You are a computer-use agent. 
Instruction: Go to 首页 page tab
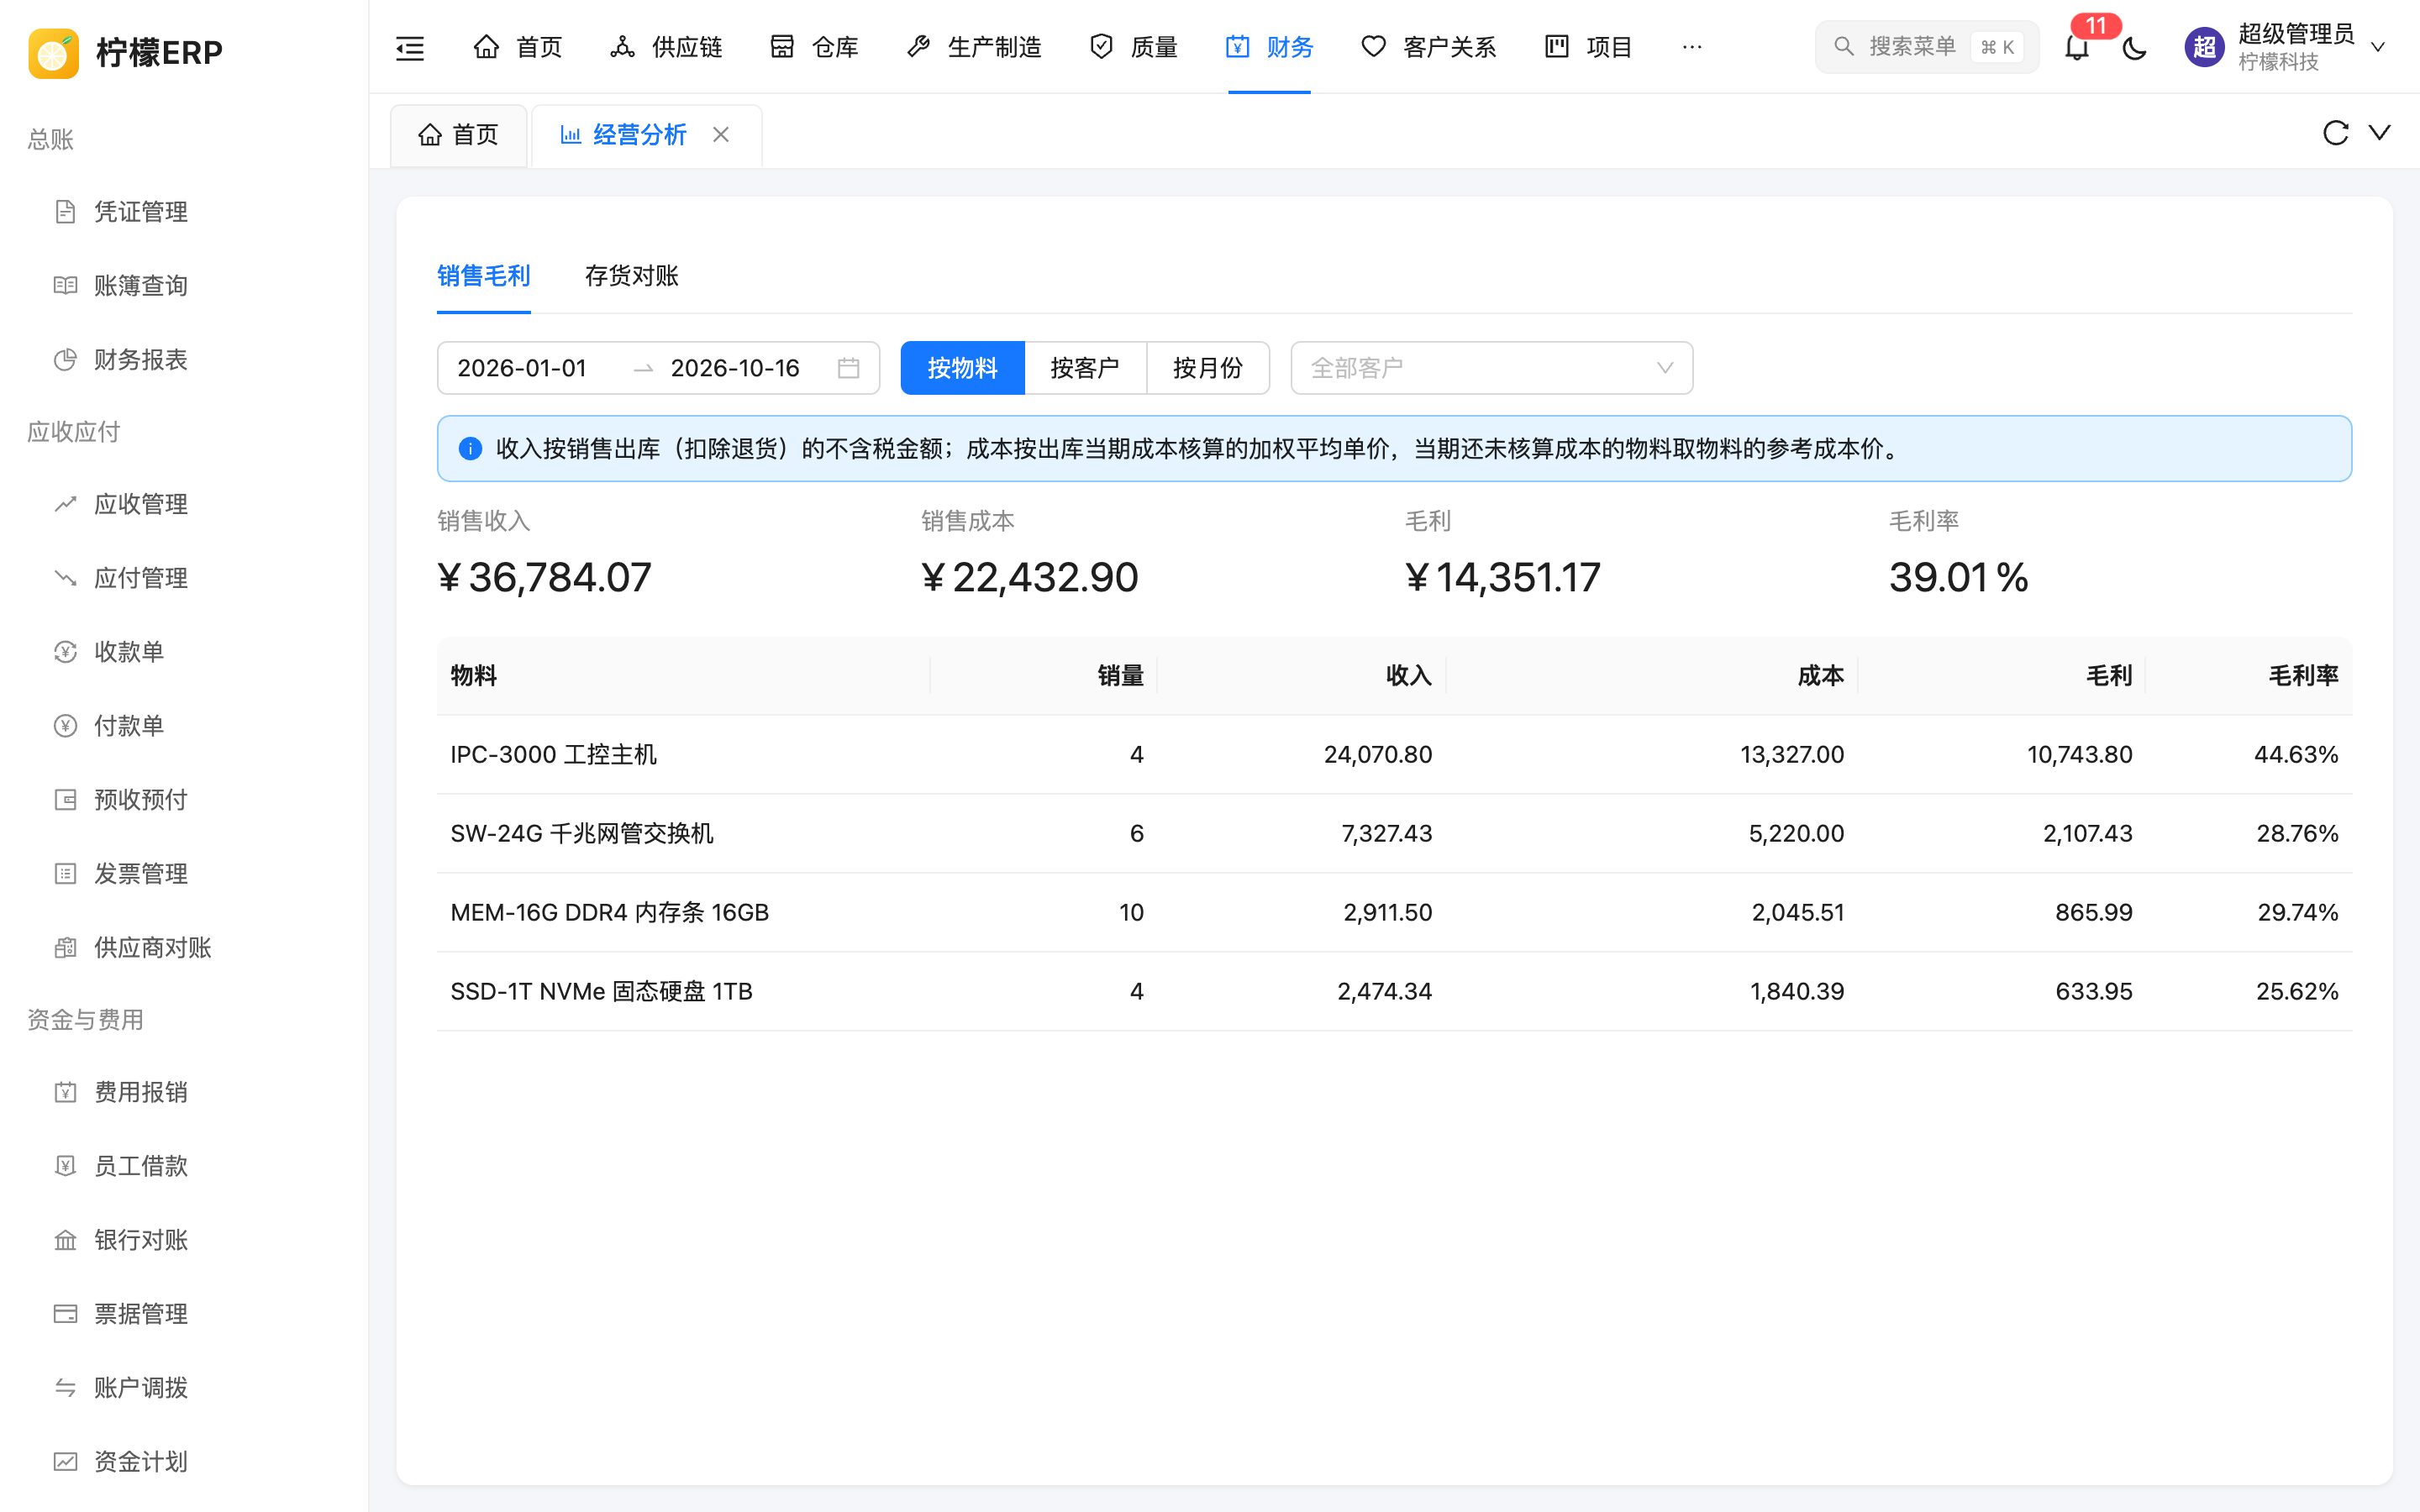[458, 134]
